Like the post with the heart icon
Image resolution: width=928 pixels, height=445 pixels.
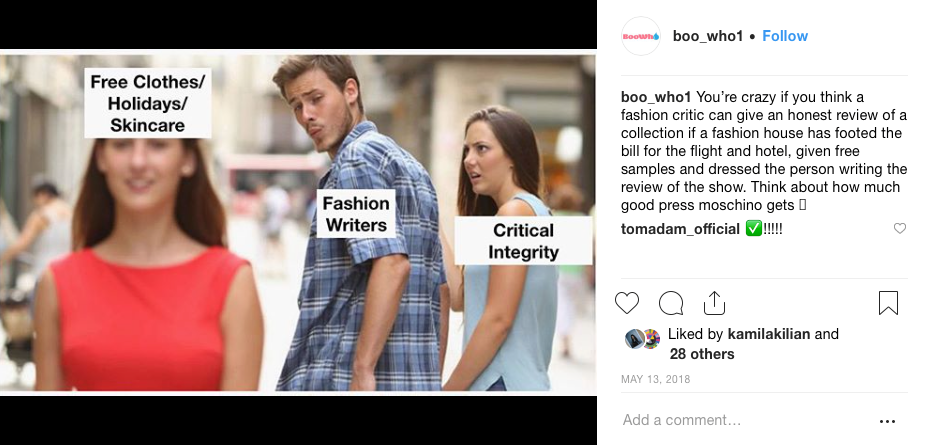coord(627,302)
